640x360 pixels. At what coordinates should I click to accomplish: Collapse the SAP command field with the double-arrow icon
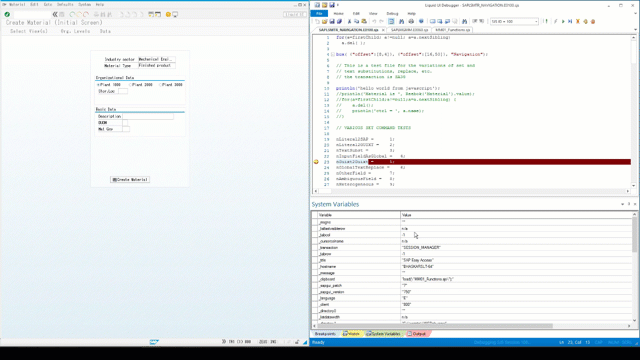click(55, 14)
